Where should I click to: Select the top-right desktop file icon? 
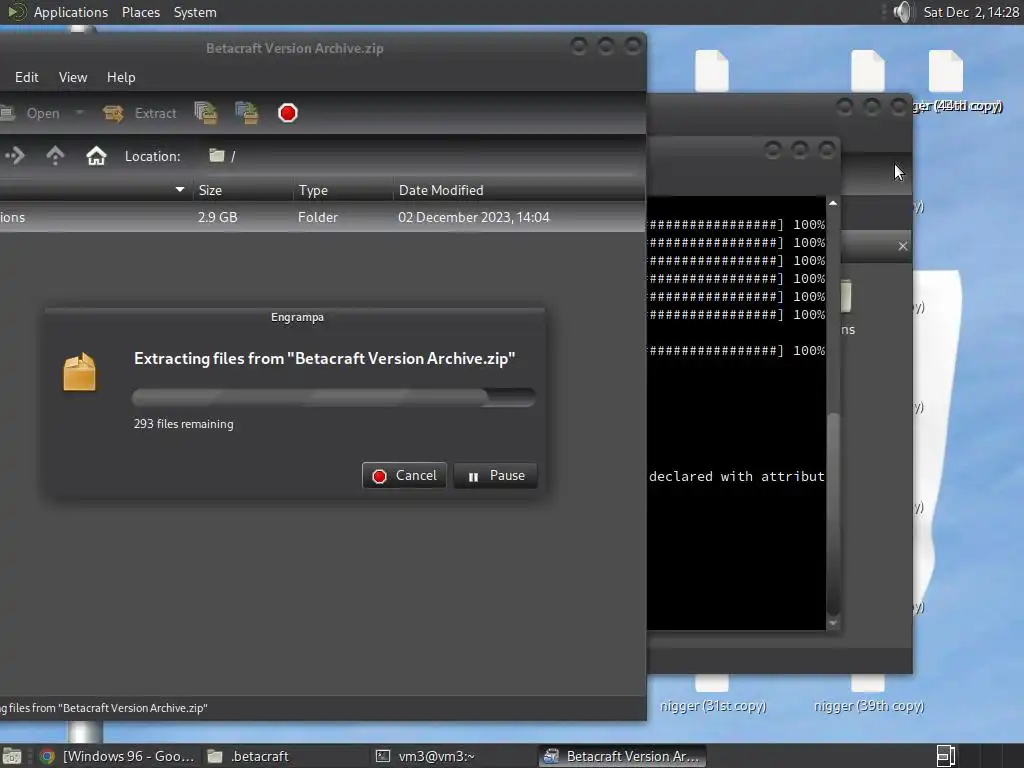[x=946, y=71]
